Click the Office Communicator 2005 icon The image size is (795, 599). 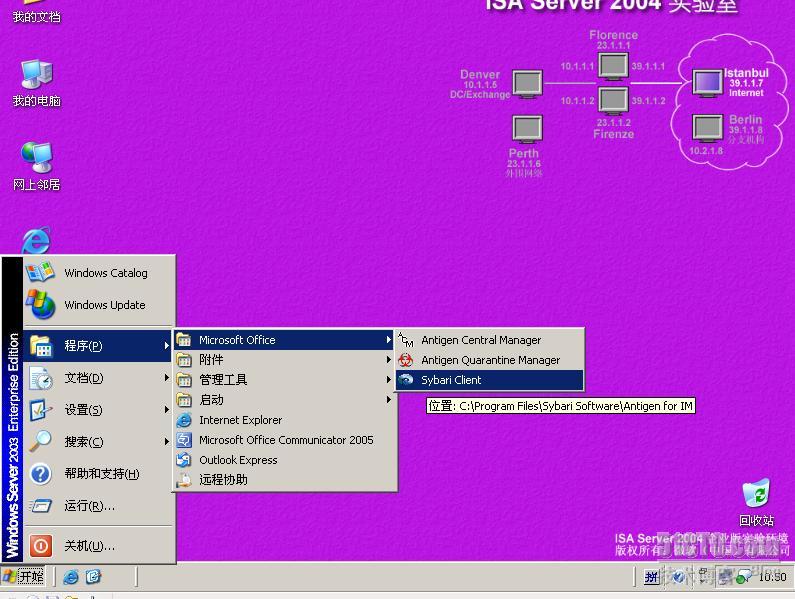[x=184, y=440]
